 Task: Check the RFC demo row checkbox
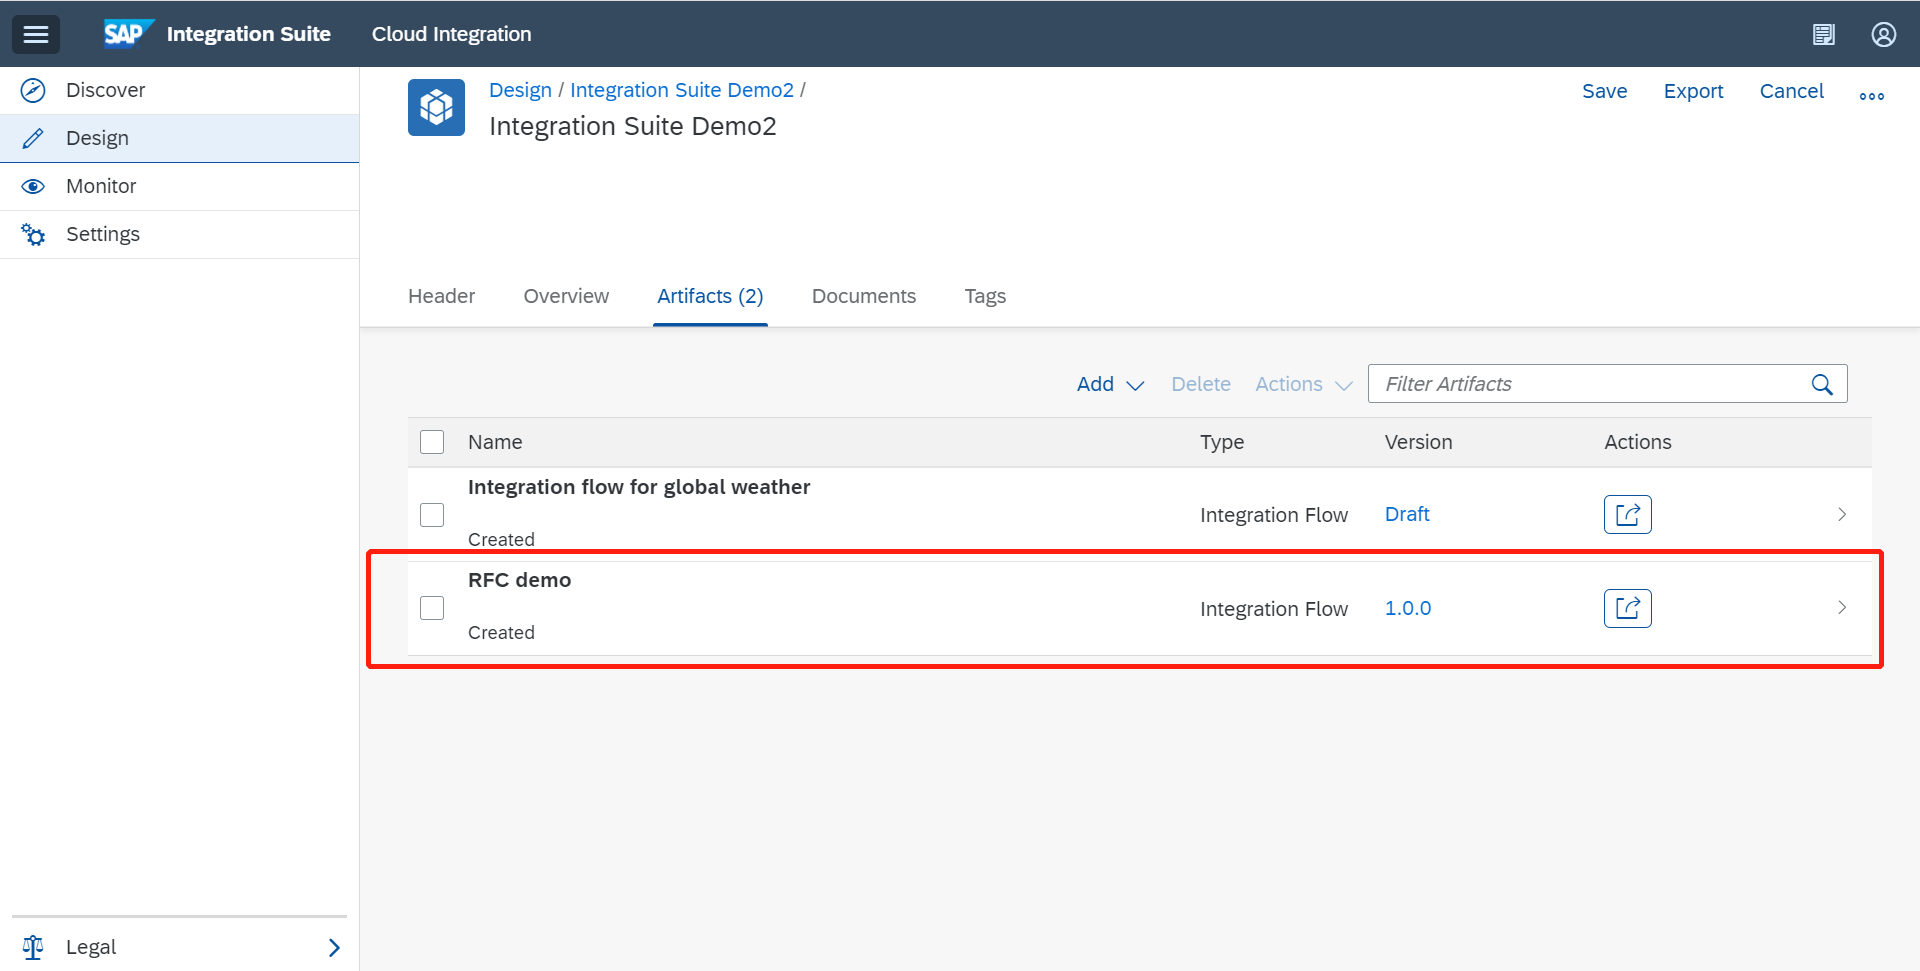pyautogui.click(x=431, y=607)
